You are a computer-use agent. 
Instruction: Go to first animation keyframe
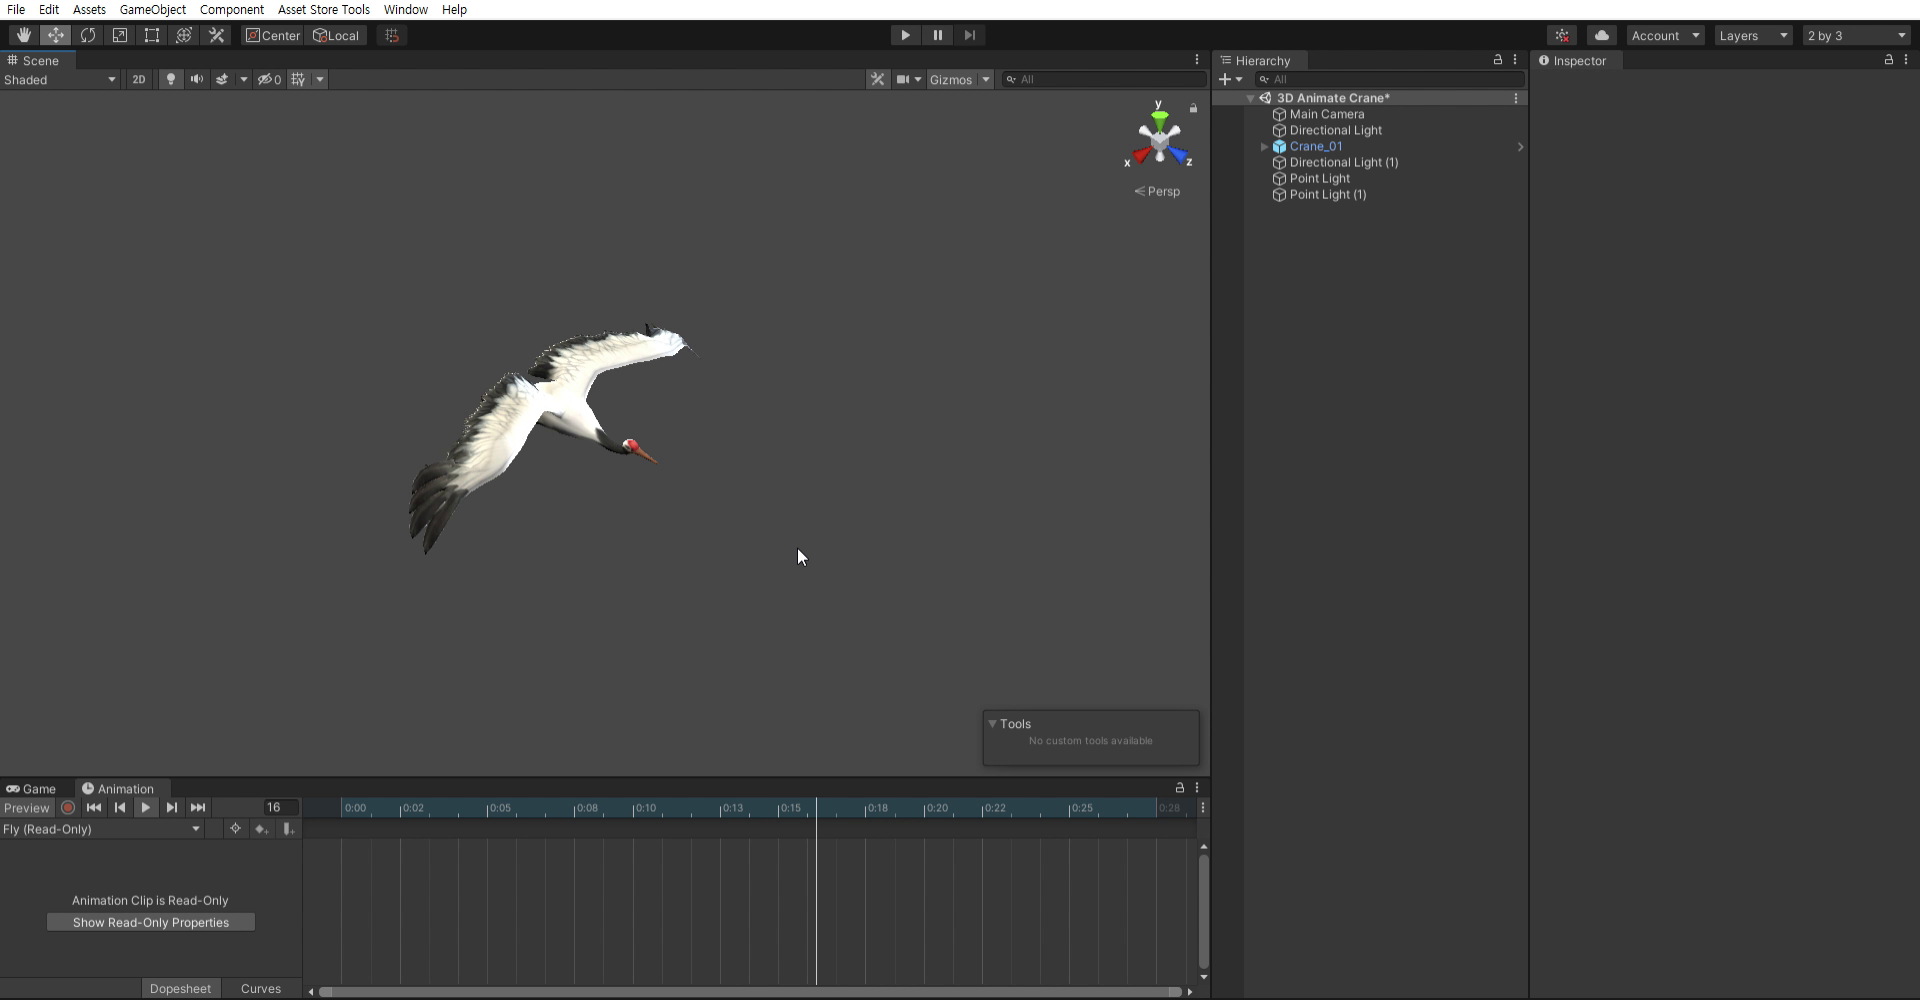[94, 807]
